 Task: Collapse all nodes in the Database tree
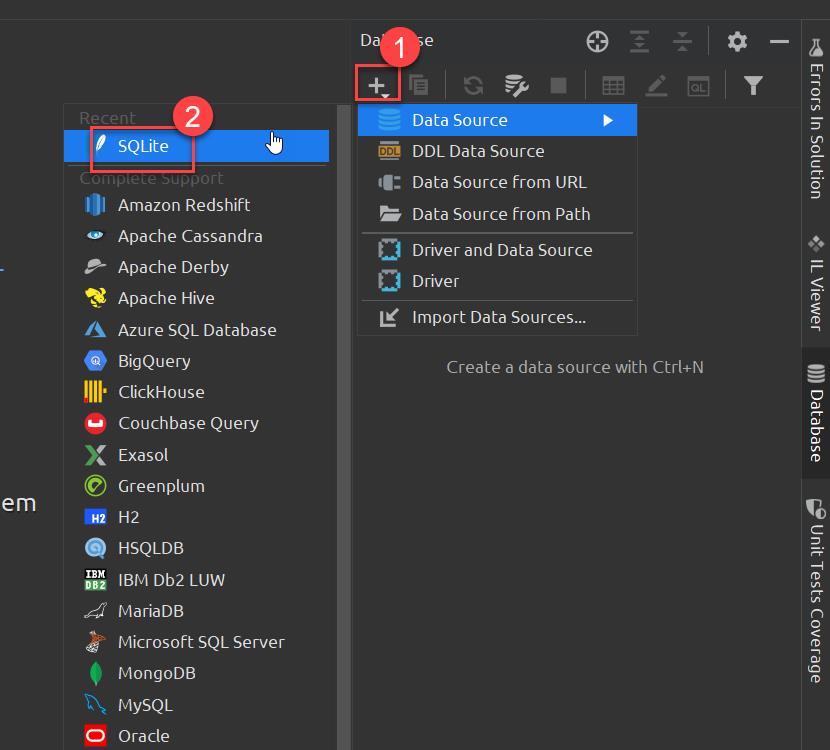(x=682, y=41)
